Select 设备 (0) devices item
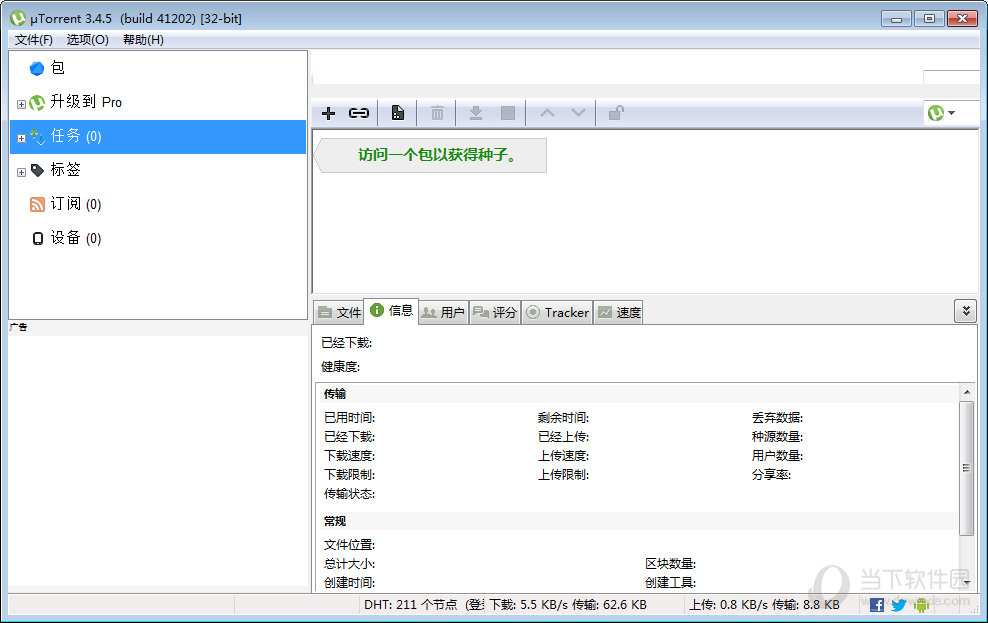The width and height of the screenshot is (988, 623). tap(66, 238)
